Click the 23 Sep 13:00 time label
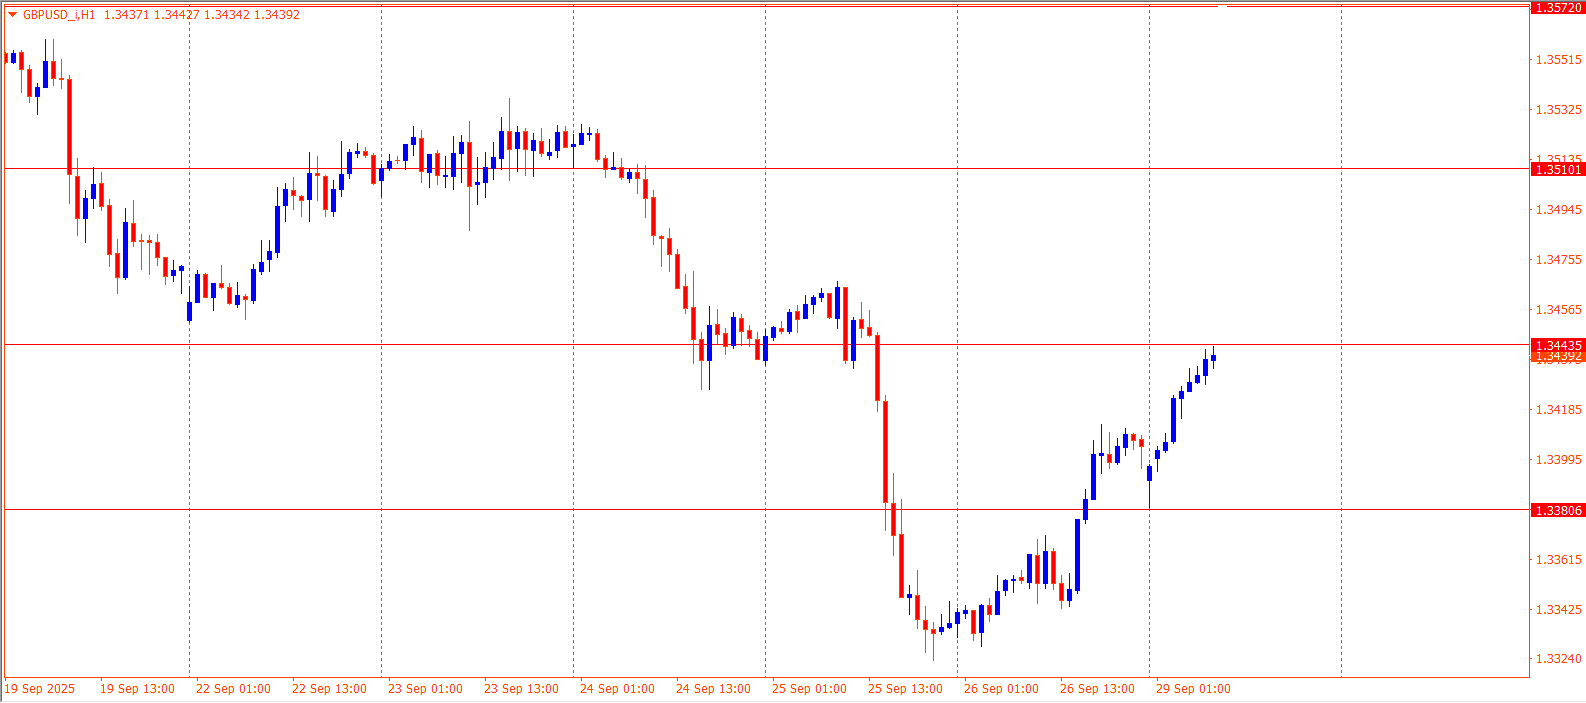Screen dimensions: 1586x703 521,689
